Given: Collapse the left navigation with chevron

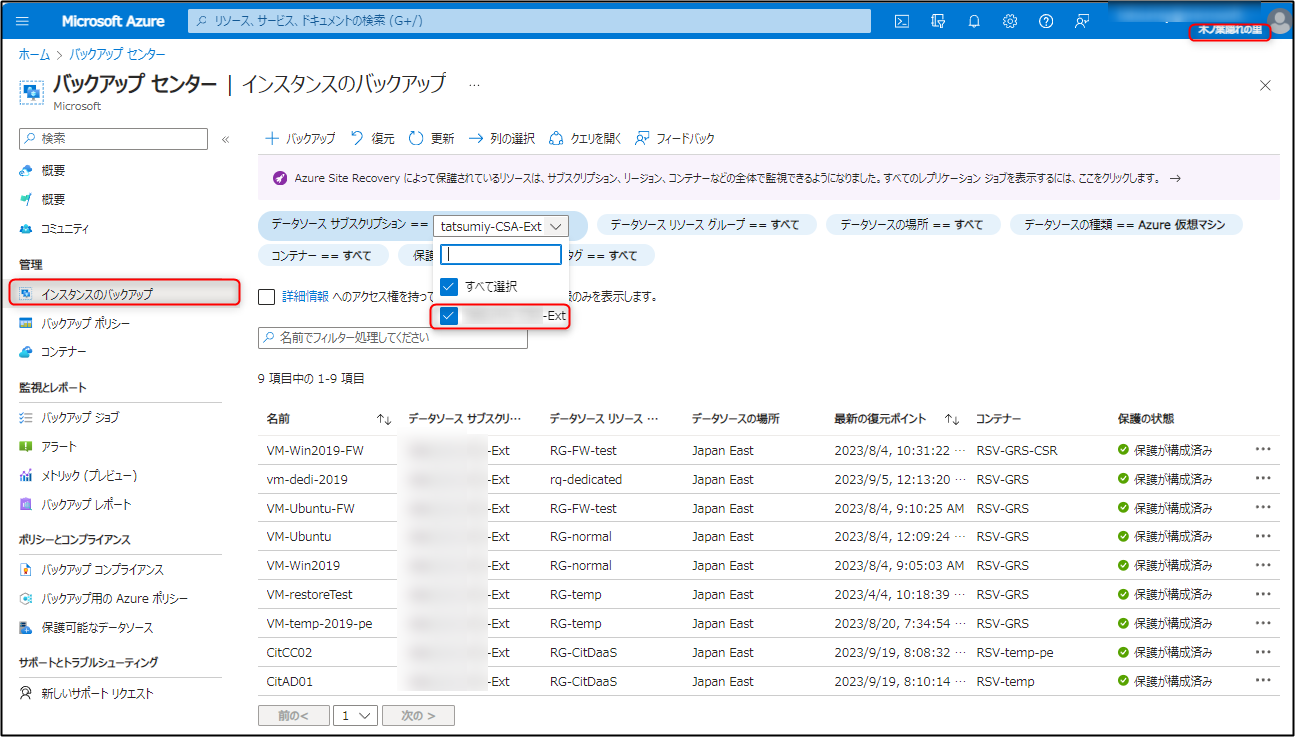Looking at the screenshot, I should click(225, 139).
